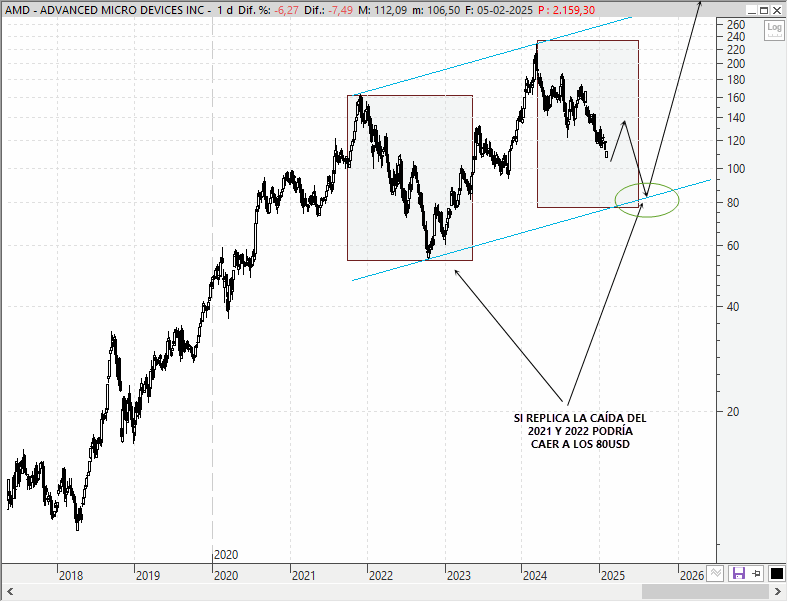Select the 'SI REPLICA LA CAÍDA DEL' annotation text
Viewport: 788px width, 602px height.
[x=580, y=418]
